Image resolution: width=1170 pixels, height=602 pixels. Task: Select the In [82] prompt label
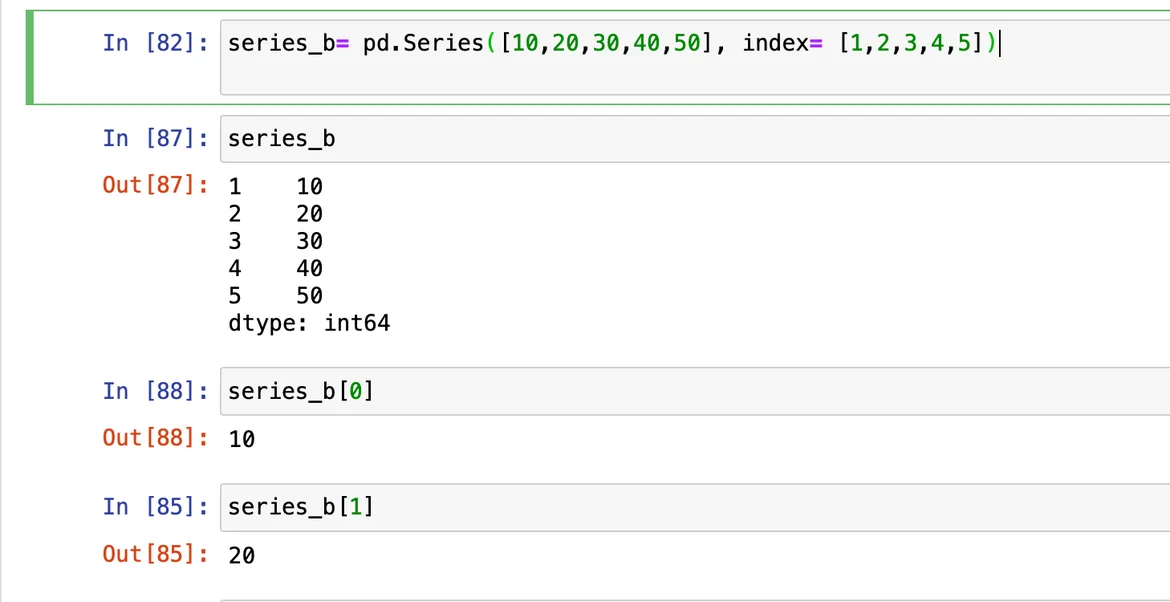coord(155,43)
